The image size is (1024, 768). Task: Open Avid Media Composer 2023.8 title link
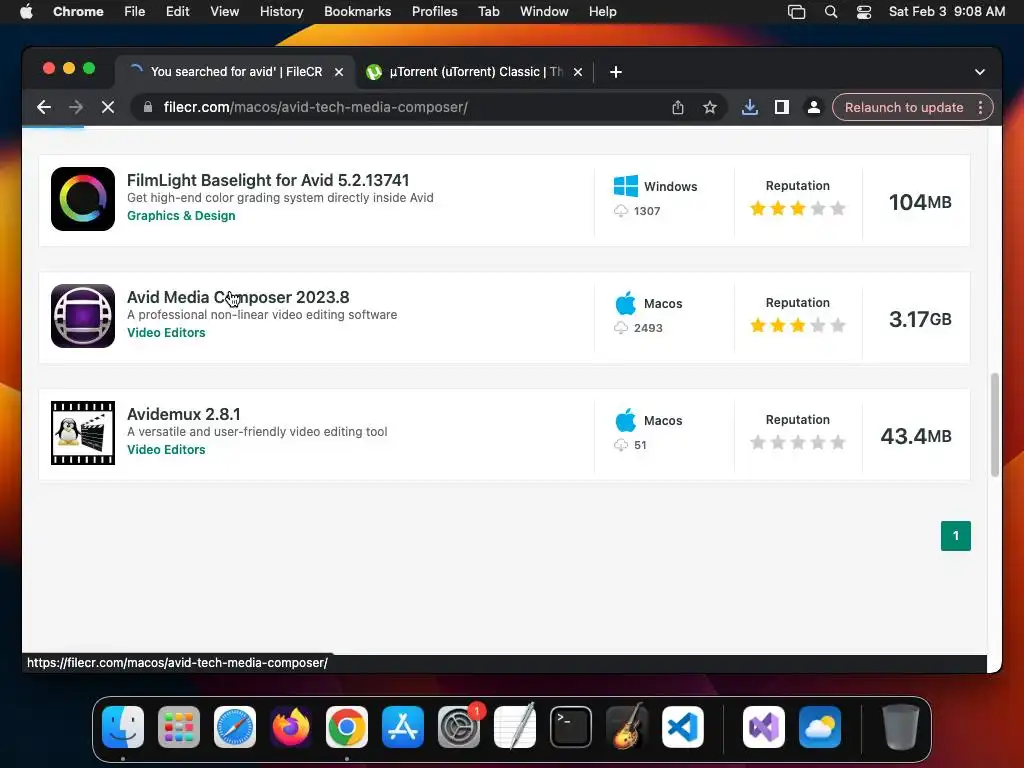click(x=238, y=297)
